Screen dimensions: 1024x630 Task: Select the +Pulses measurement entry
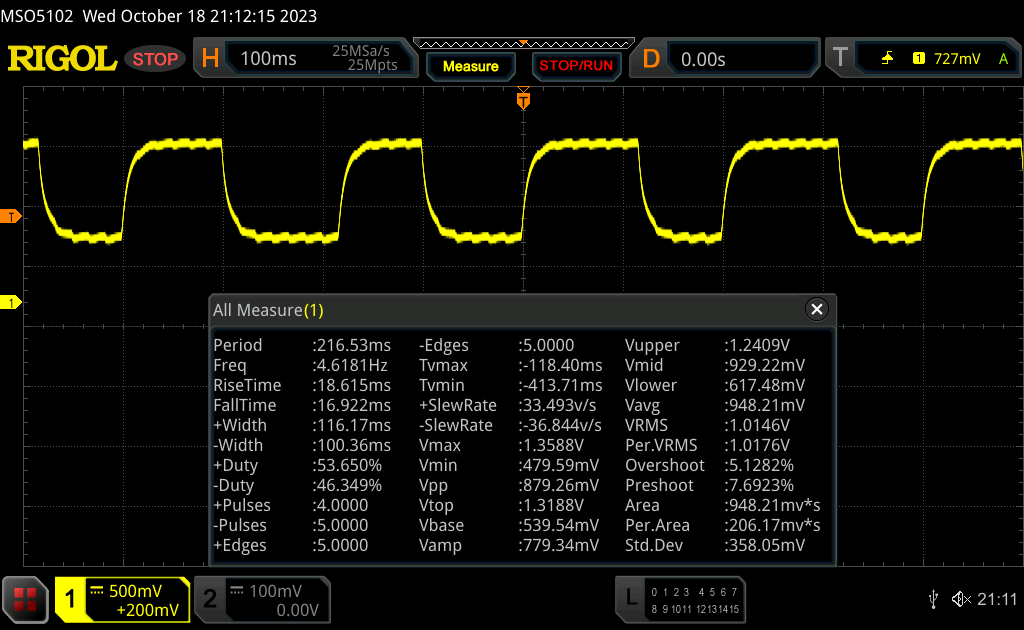291,505
